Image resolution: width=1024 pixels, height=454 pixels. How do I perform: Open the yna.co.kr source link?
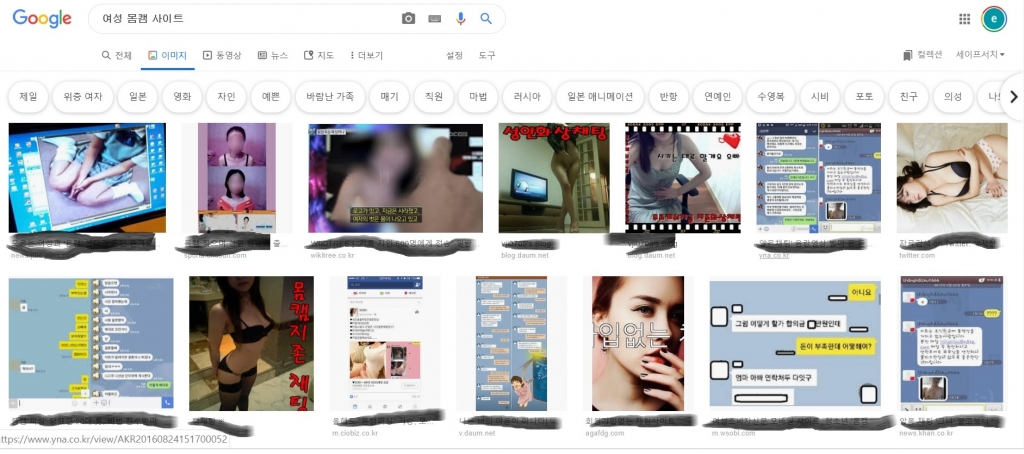(x=774, y=255)
